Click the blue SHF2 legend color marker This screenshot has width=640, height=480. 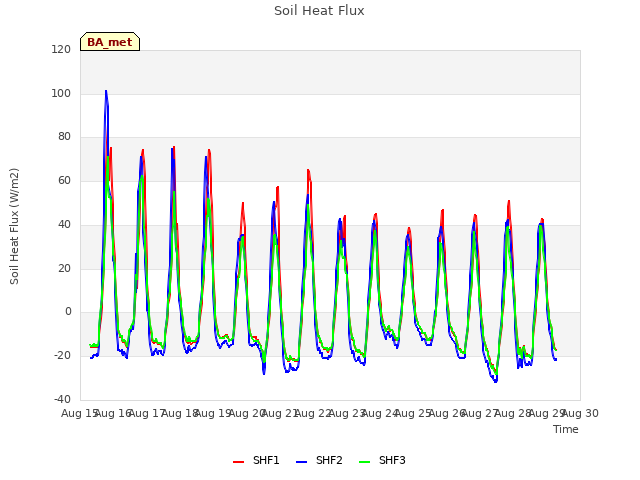[x=301, y=462]
